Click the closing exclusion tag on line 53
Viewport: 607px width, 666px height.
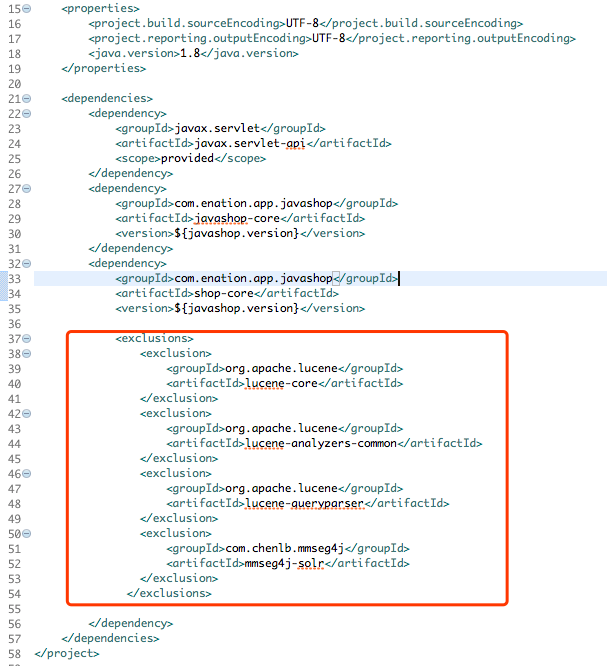pos(179,579)
